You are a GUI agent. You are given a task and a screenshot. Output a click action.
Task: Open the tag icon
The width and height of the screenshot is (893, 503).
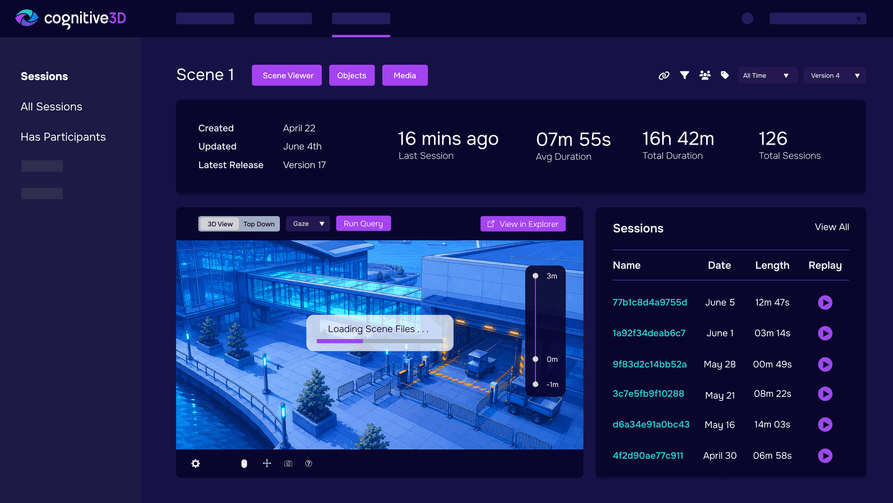click(x=724, y=75)
